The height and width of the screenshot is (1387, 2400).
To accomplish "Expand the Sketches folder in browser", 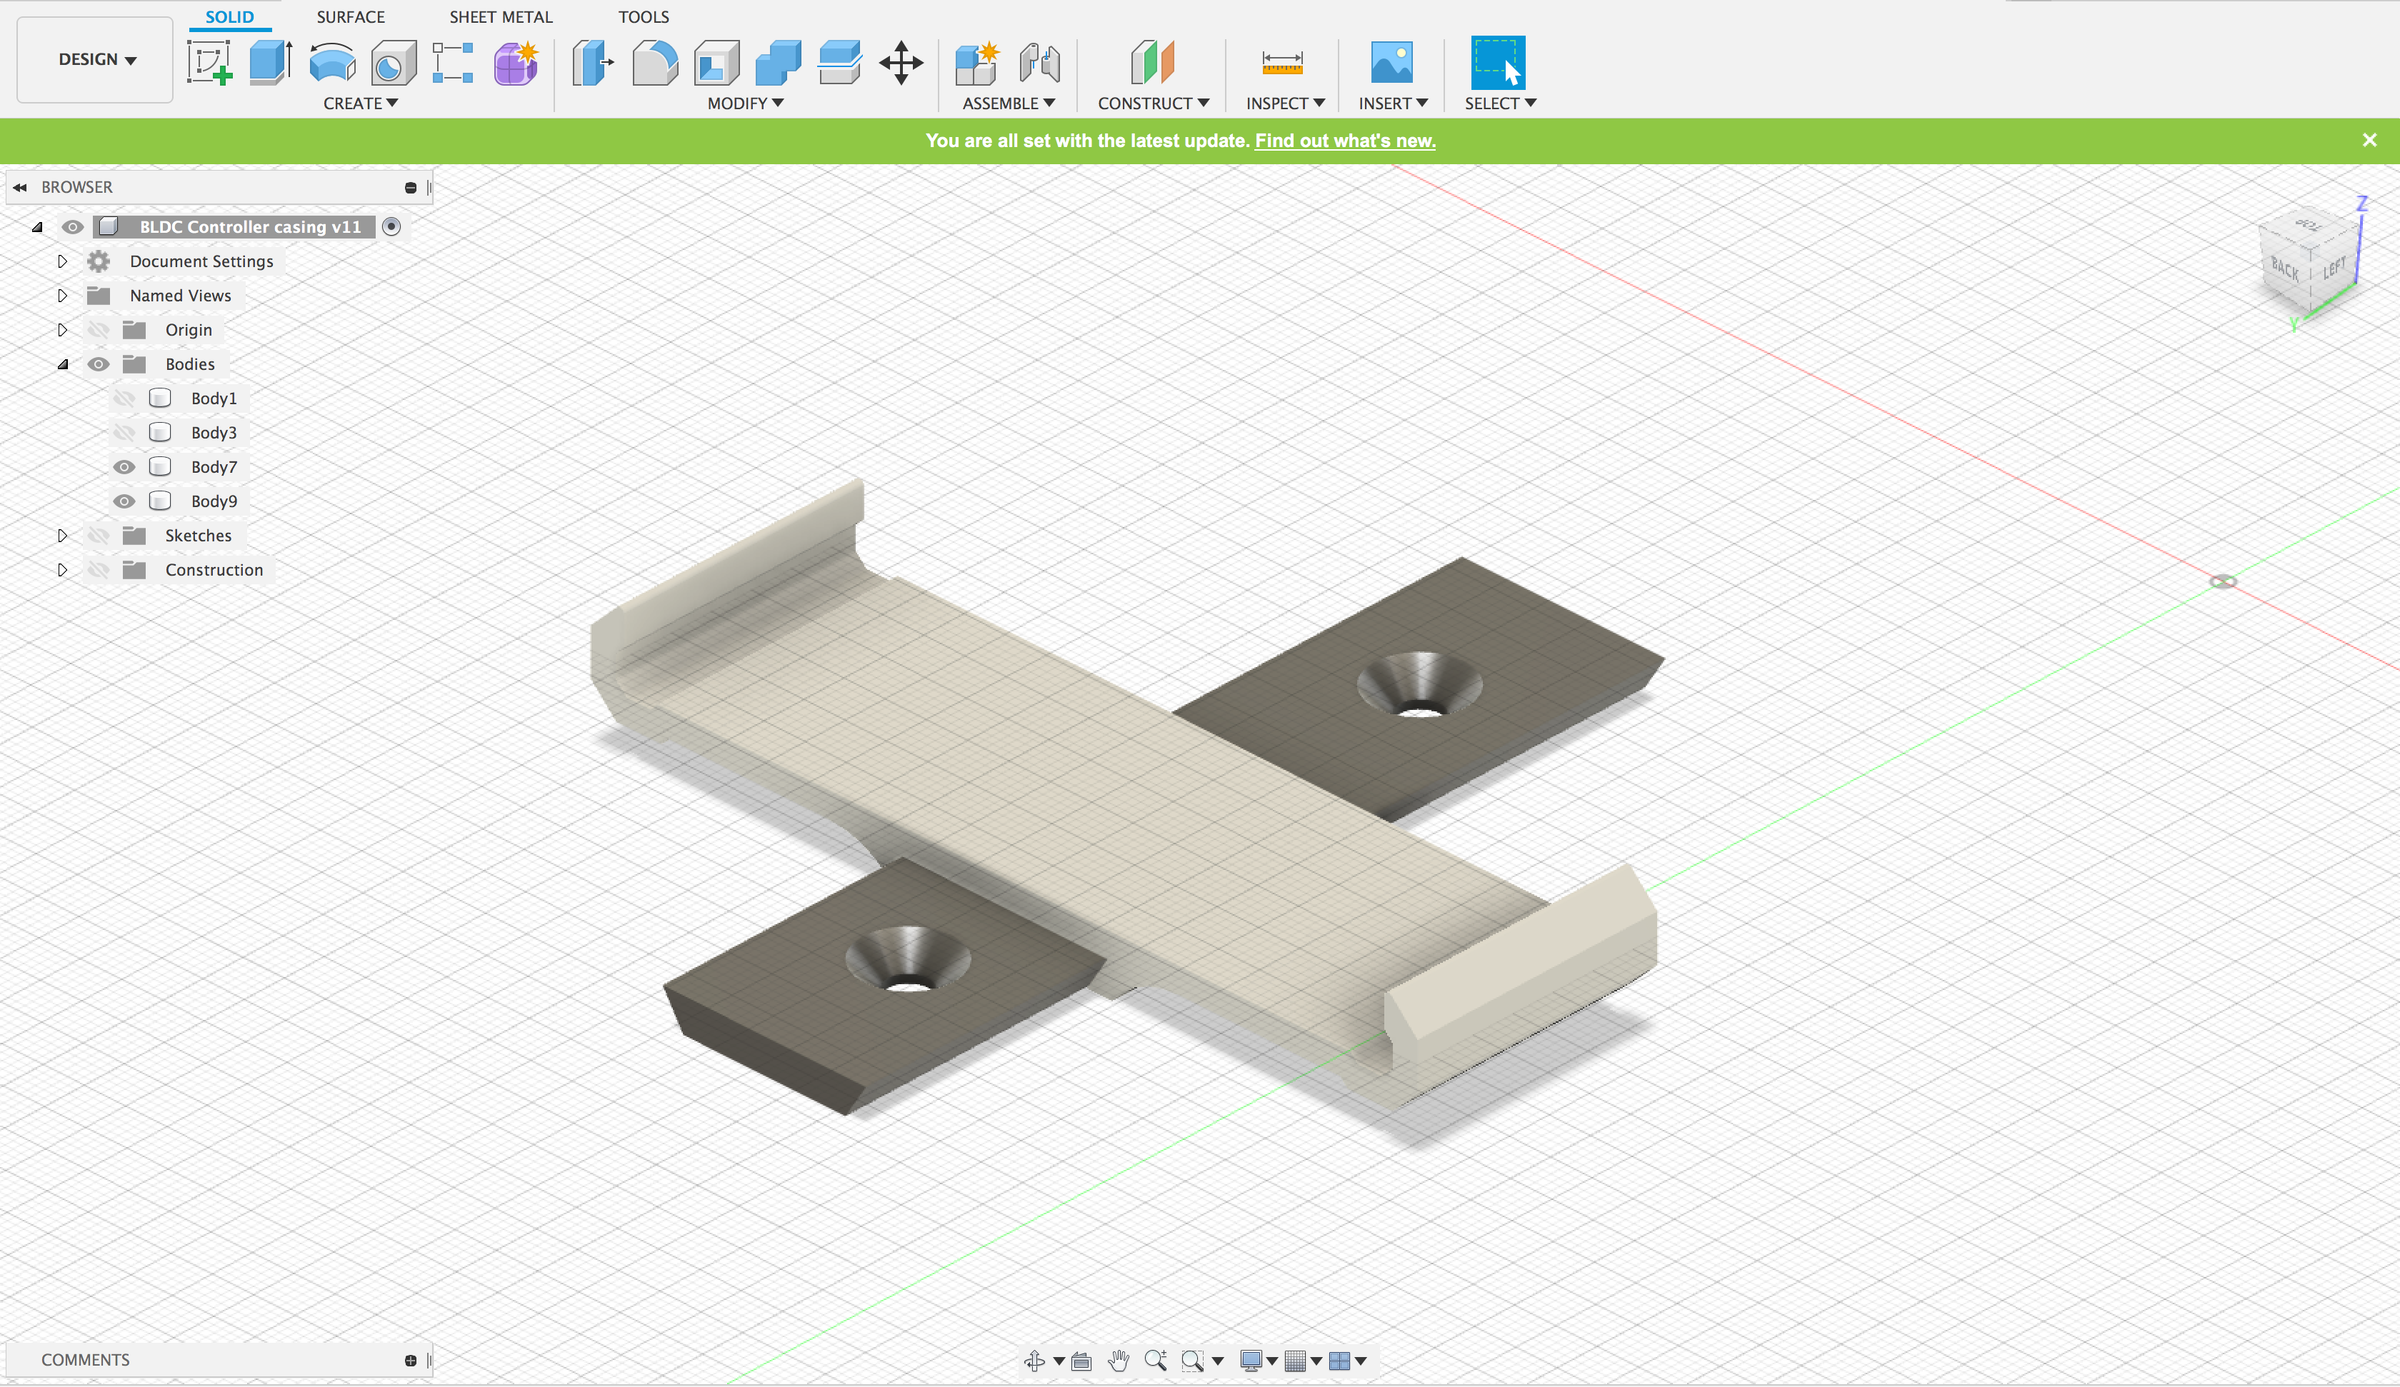I will (x=62, y=536).
